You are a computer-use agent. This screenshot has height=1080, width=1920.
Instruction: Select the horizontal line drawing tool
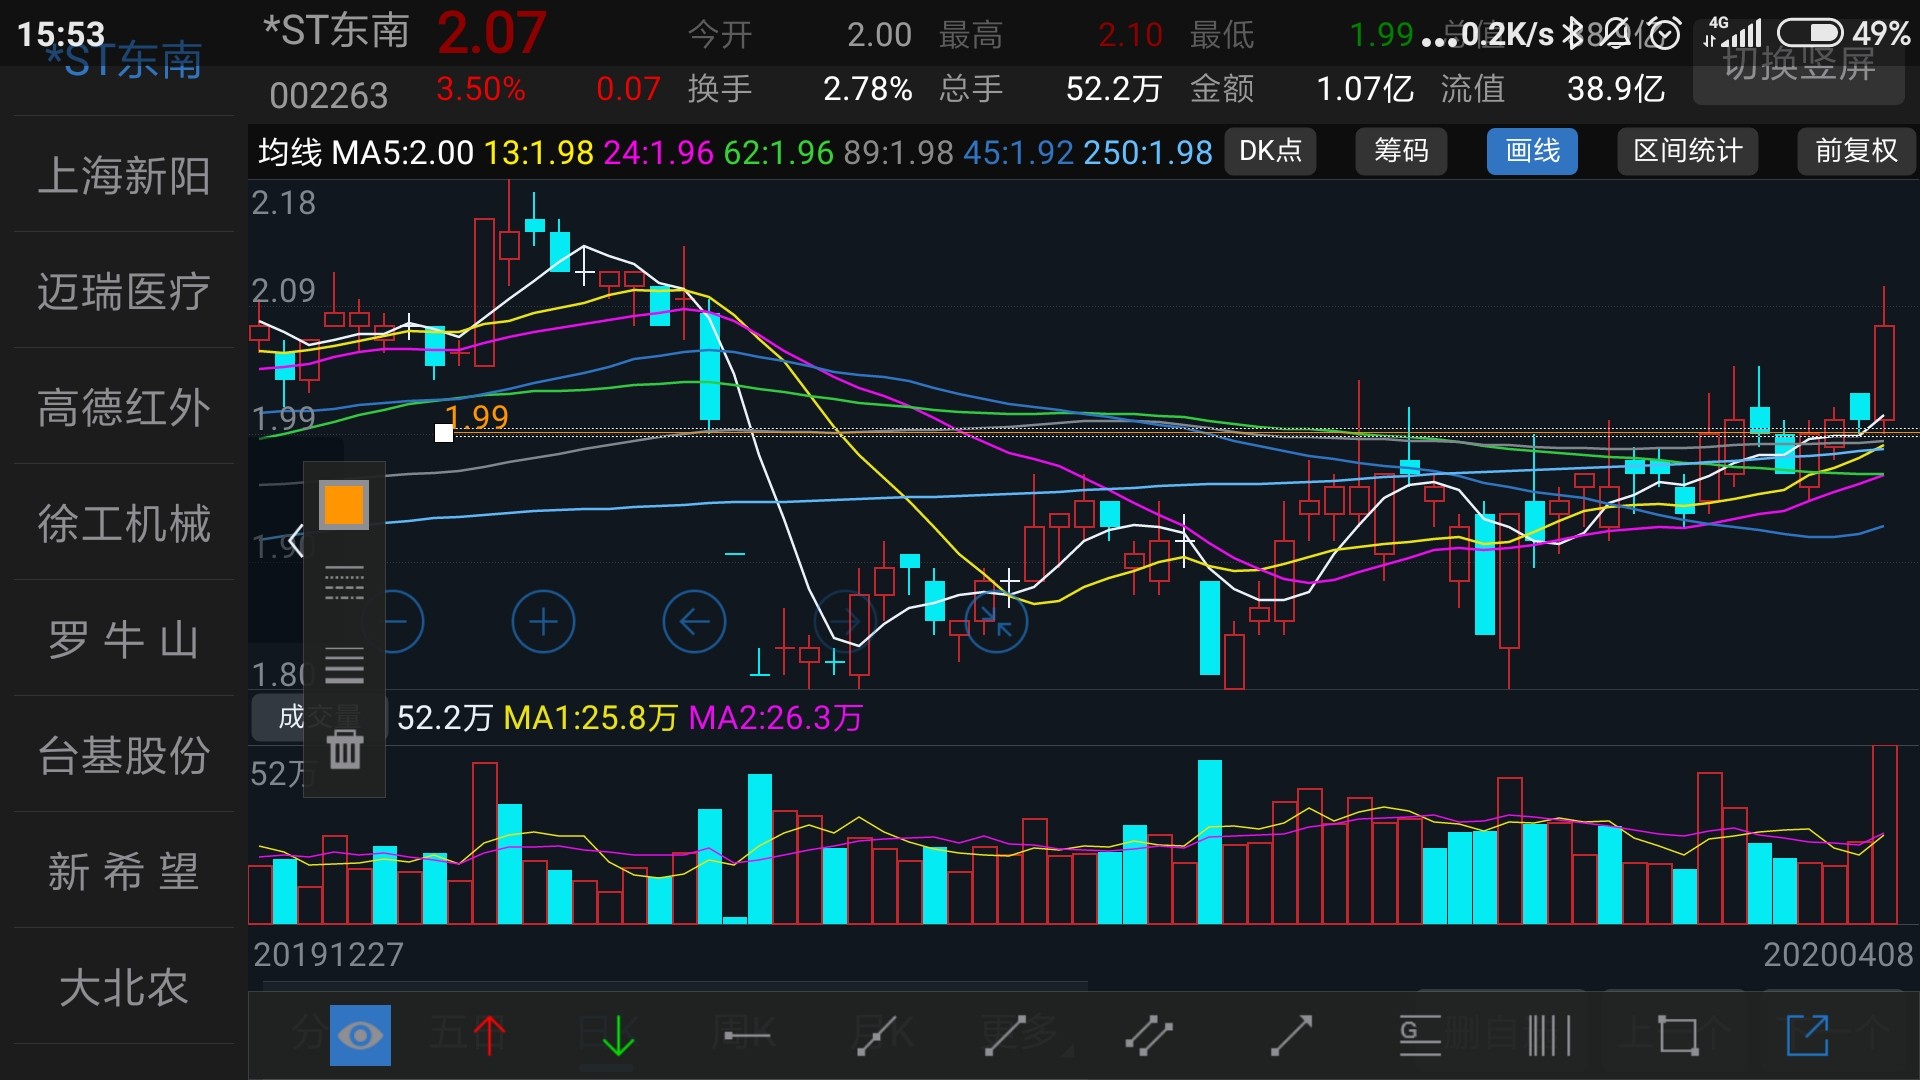[747, 1035]
